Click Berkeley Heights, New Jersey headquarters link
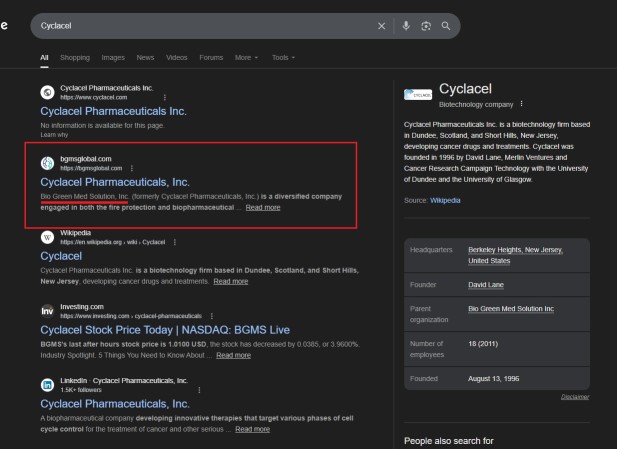 point(515,255)
